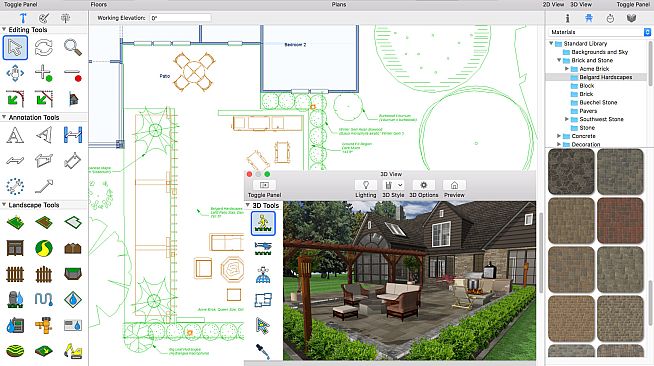The image size is (654, 366).
Task: Expand the Concrete folder
Action: tap(559, 135)
